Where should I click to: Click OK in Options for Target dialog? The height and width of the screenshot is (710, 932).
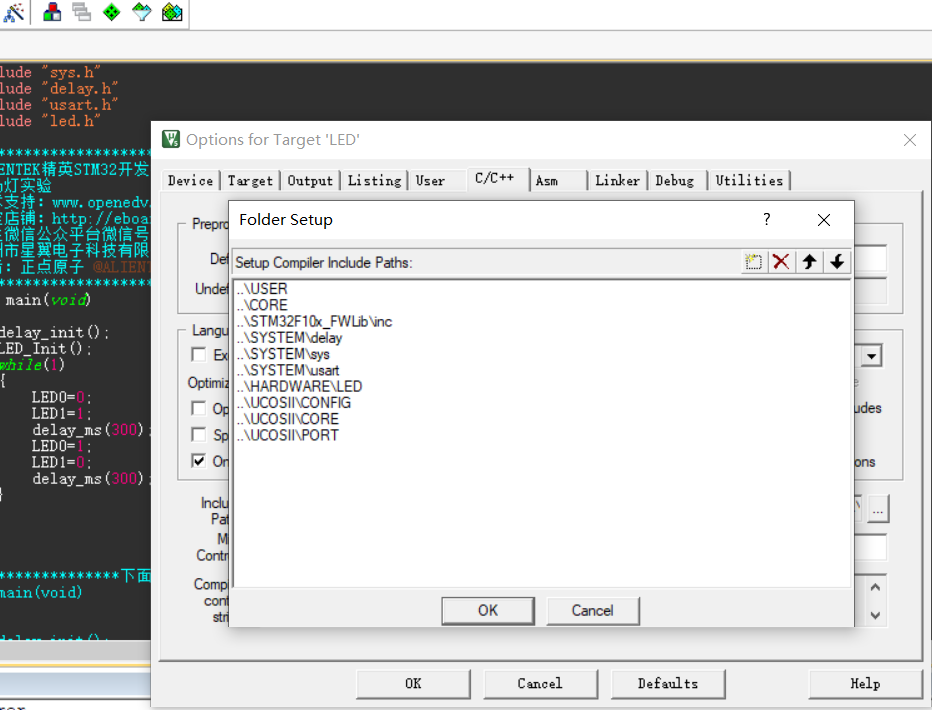coord(413,684)
